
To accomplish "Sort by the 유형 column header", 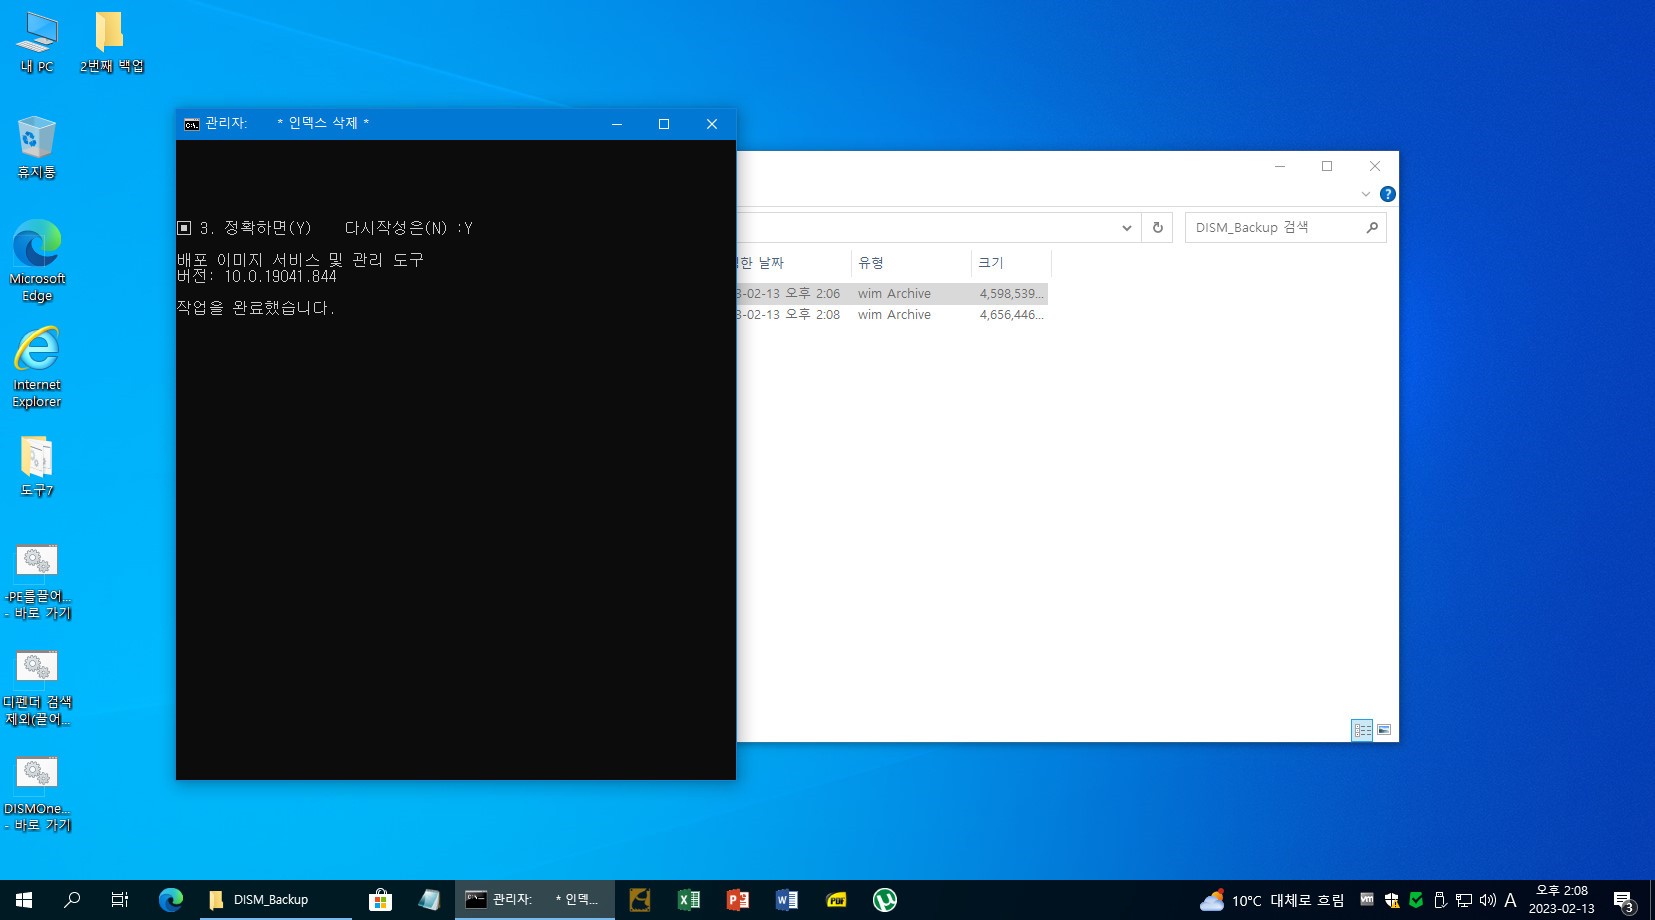I will pyautogui.click(x=911, y=263).
